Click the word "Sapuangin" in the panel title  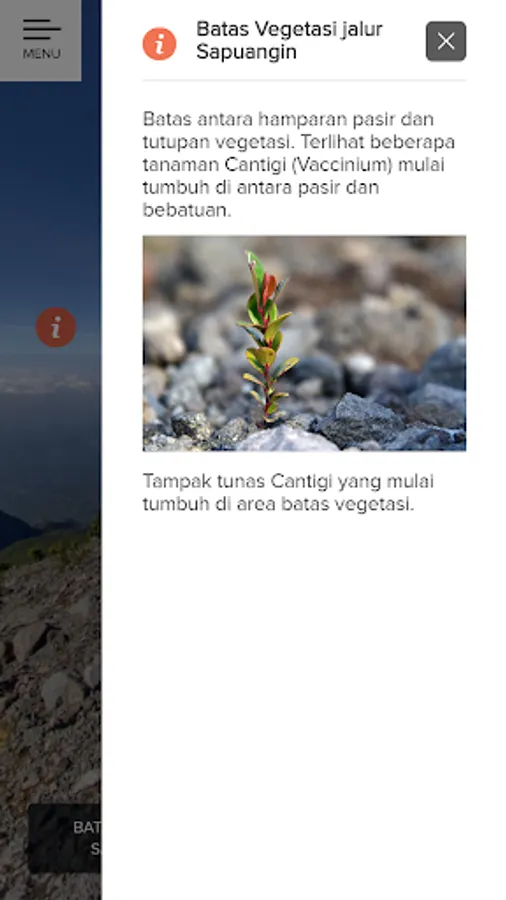tap(246, 52)
